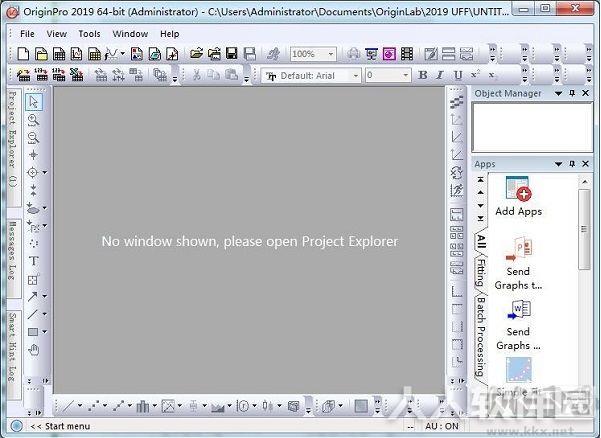The width and height of the screenshot is (601, 438).
Task: Open the Window menu
Action: pyautogui.click(x=130, y=34)
